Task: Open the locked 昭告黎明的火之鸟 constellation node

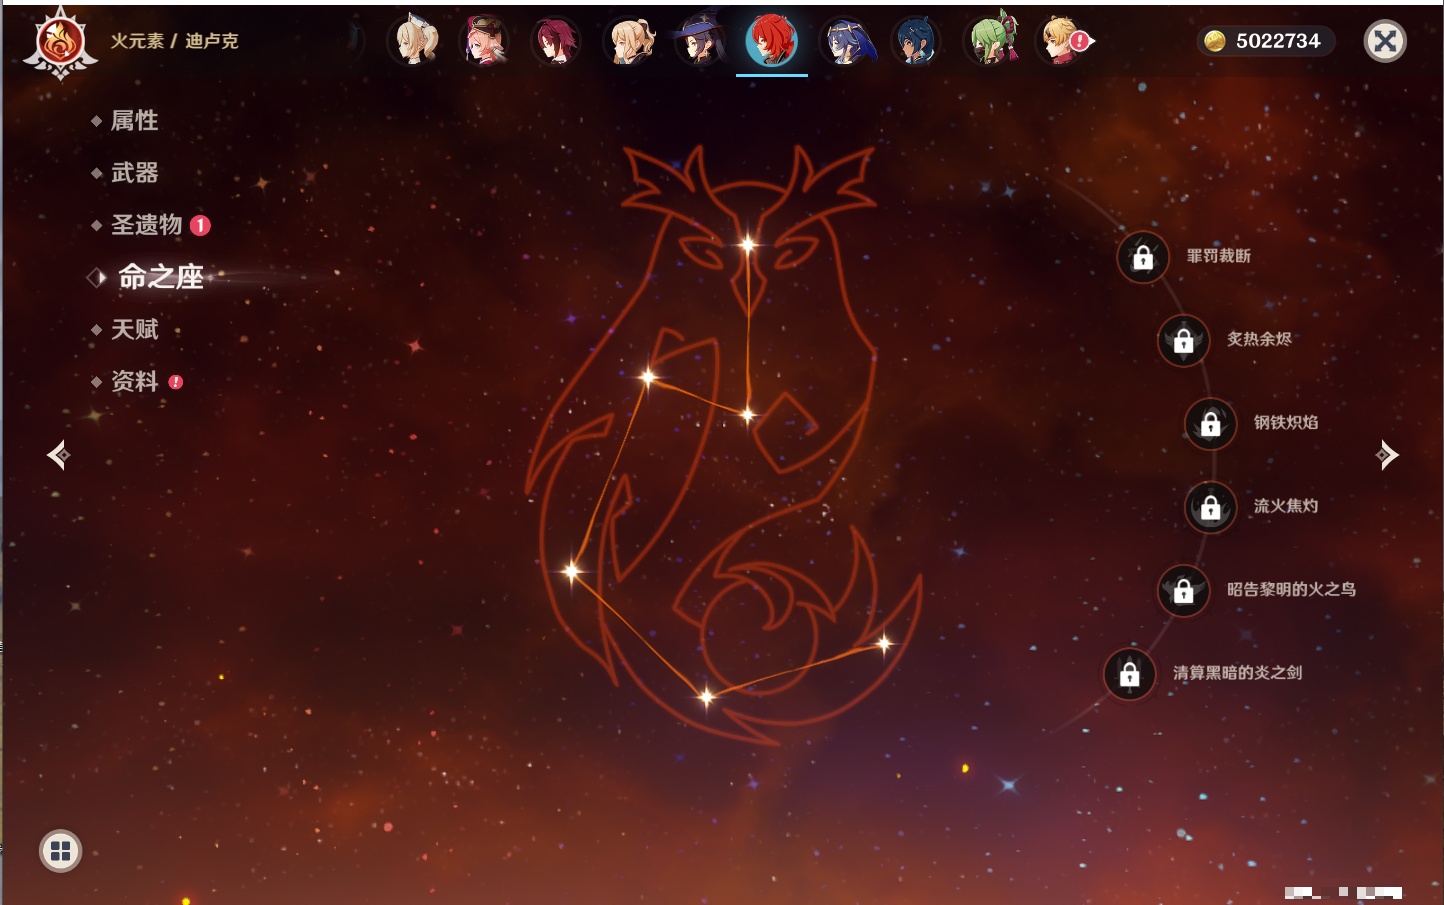Action: [x=1184, y=591]
